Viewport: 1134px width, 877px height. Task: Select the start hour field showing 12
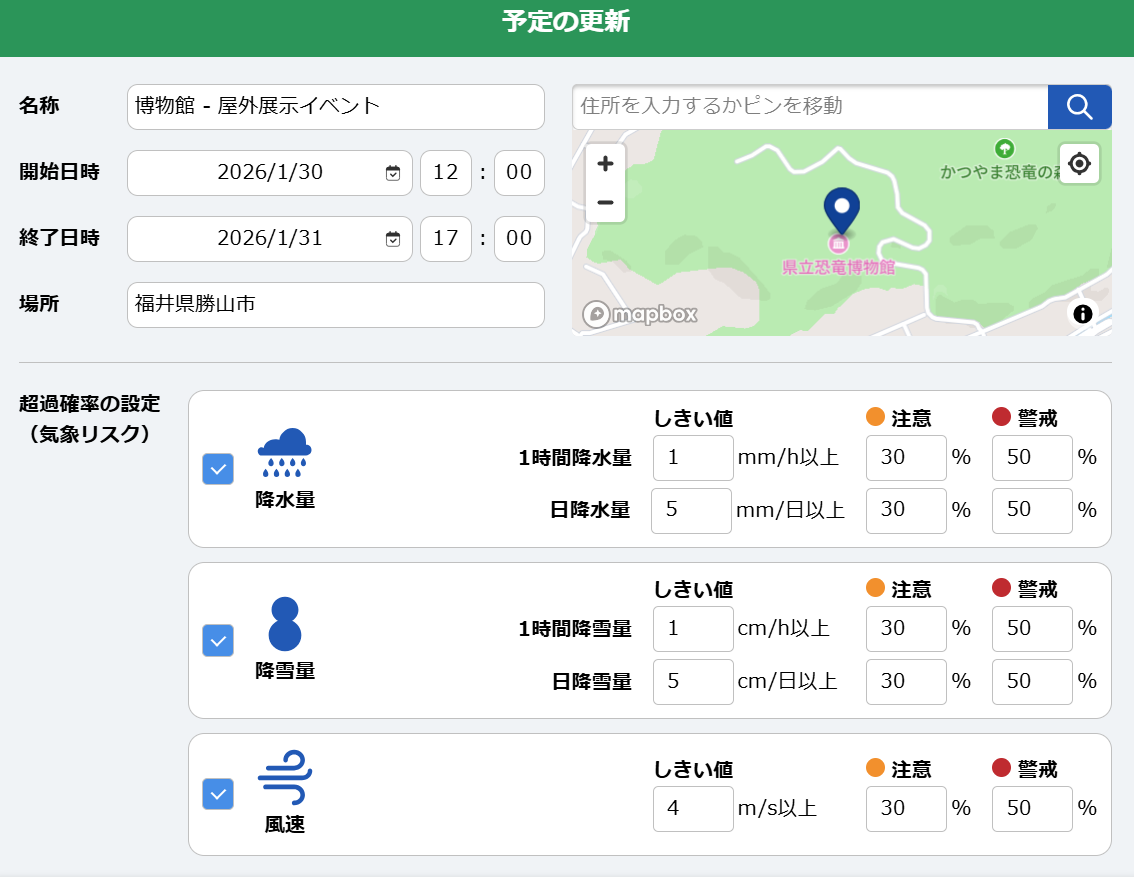tap(445, 173)
